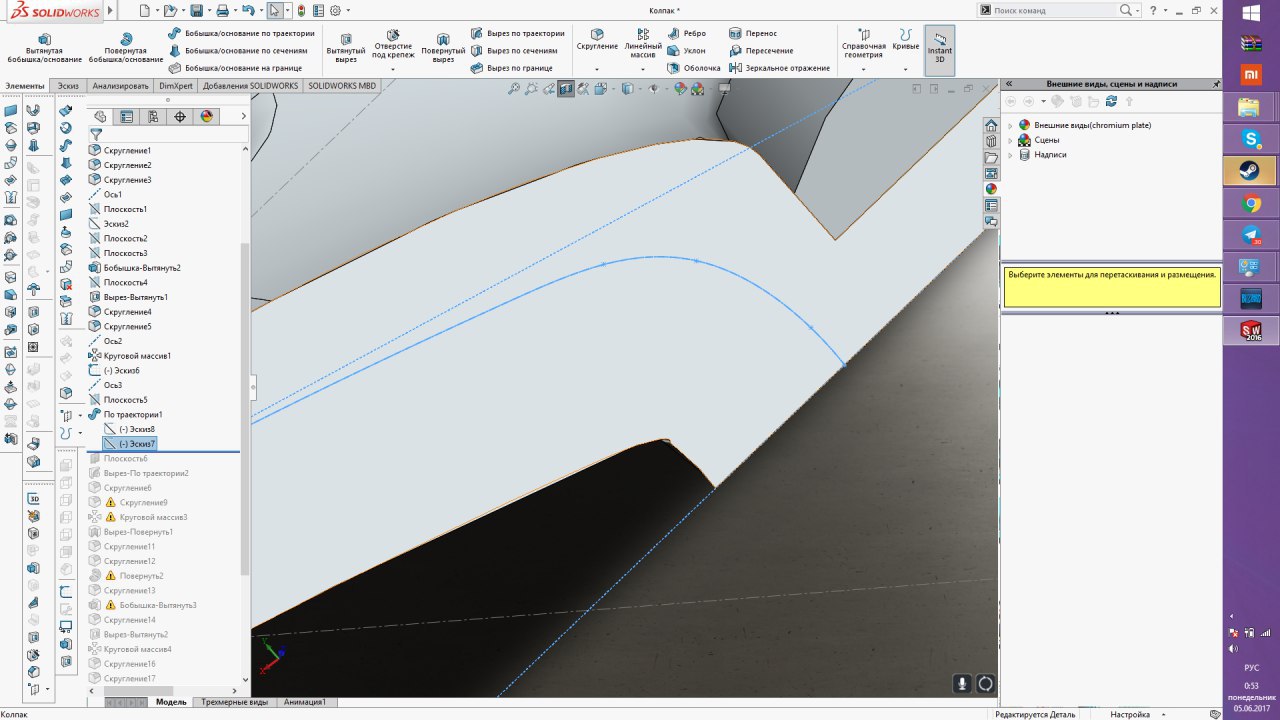Select Бобышка/основание на границе

click(x=235, y=68)
